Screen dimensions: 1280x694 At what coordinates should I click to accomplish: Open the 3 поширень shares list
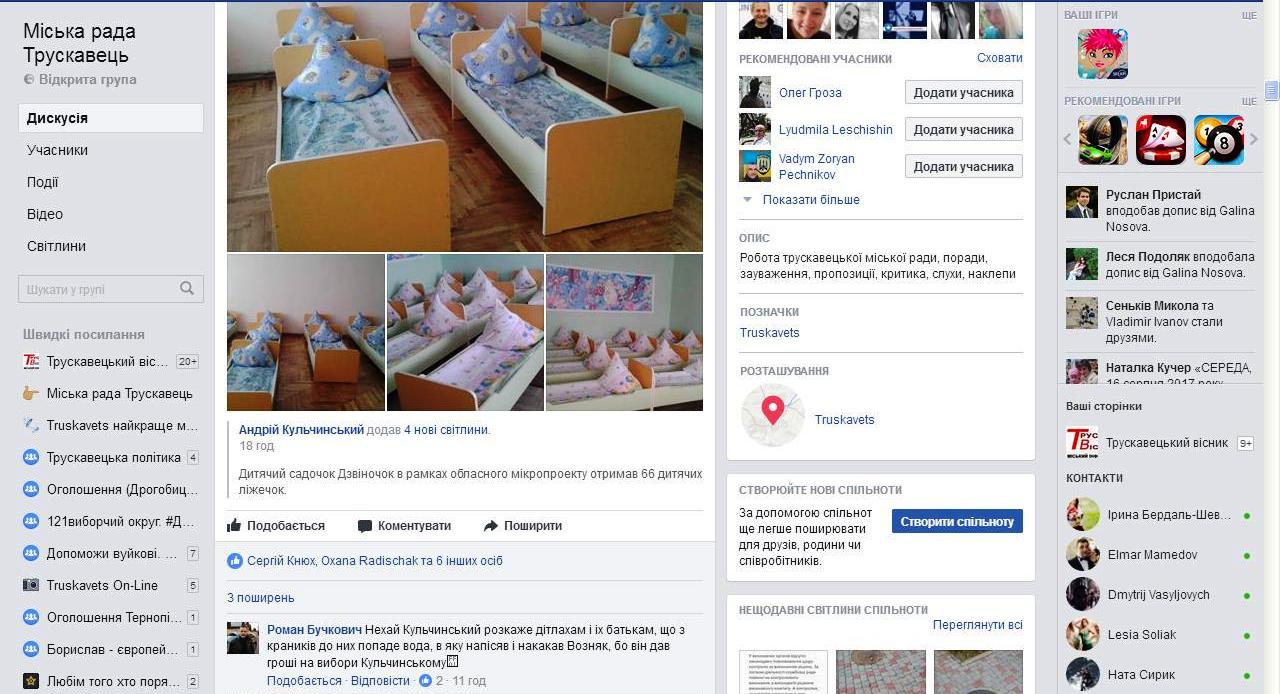pyautogui.click(x=260, y=598)
